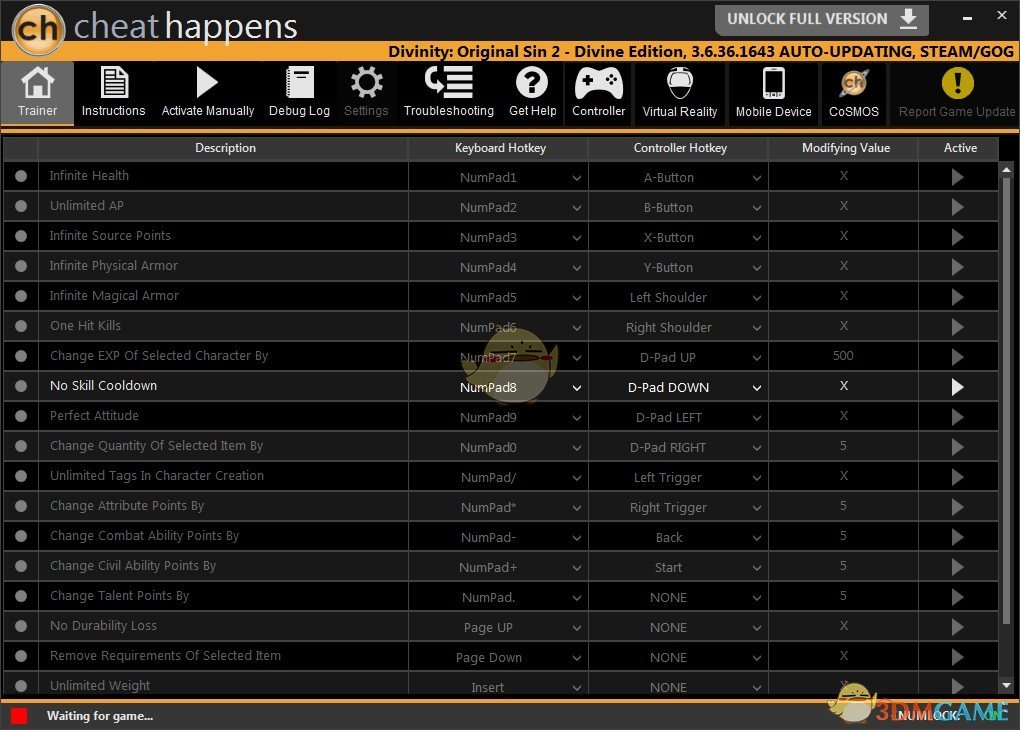Click the Keyboard Hotkey column header
Viewport: 1020px width, 730px height.
pos(500,148)
